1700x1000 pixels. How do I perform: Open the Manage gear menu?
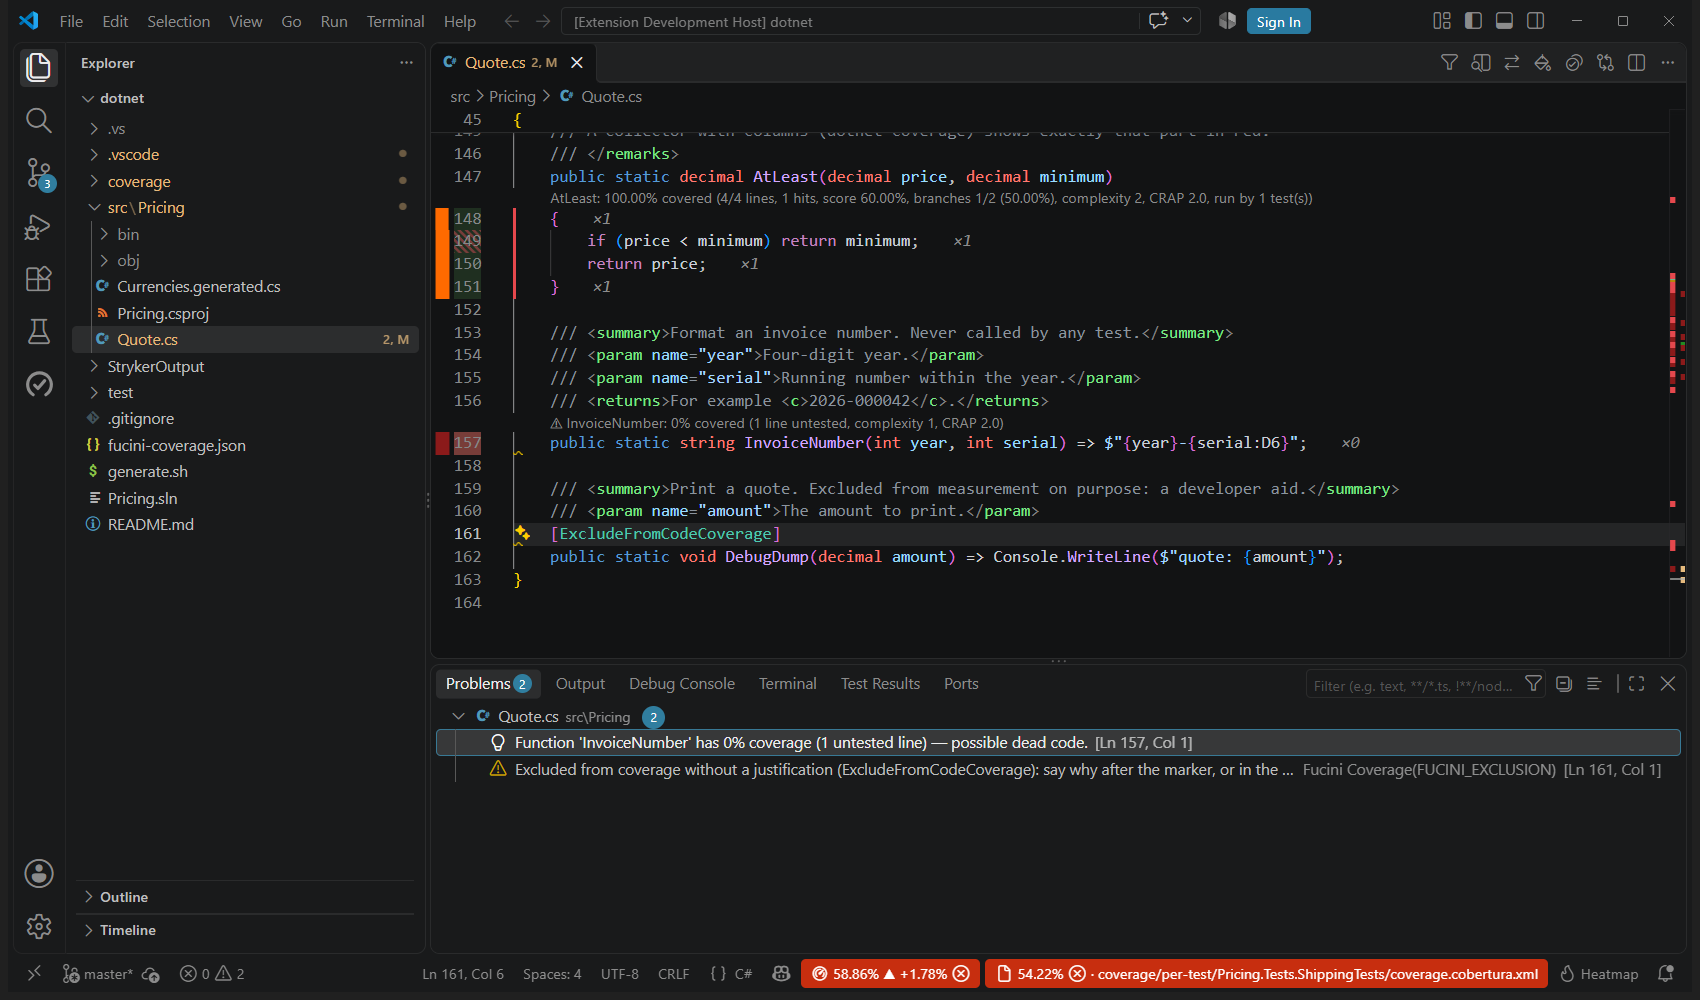tap(38, 926)
